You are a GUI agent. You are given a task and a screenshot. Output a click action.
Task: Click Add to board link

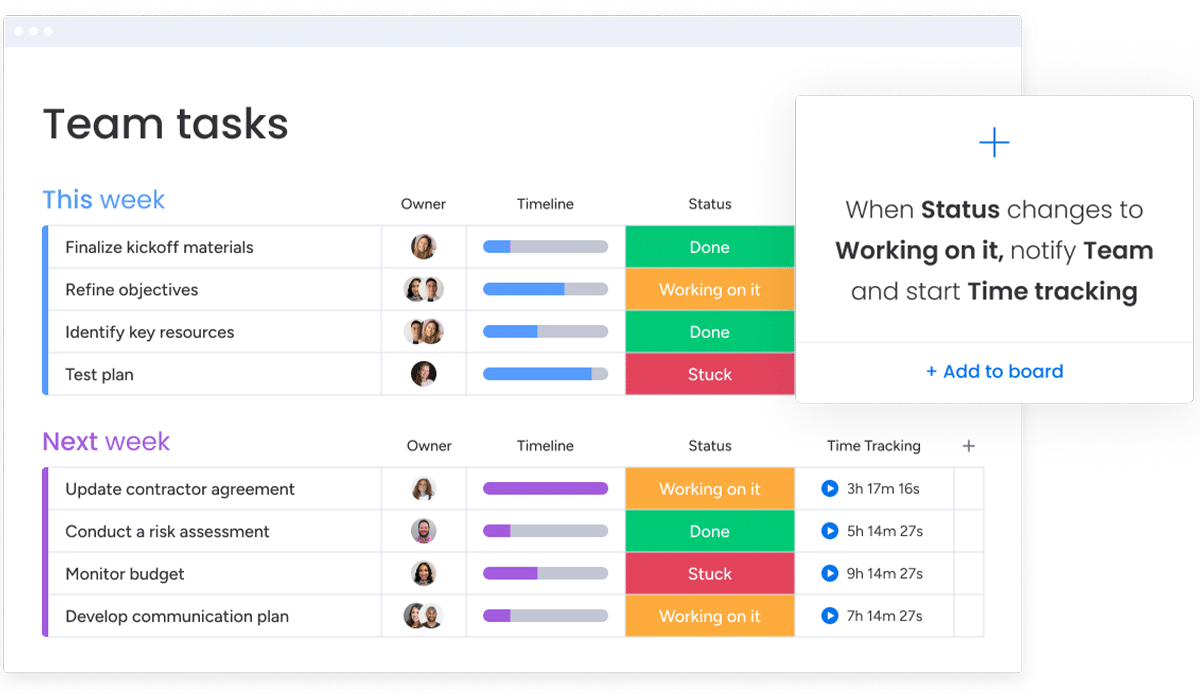[x=994, y=371]
